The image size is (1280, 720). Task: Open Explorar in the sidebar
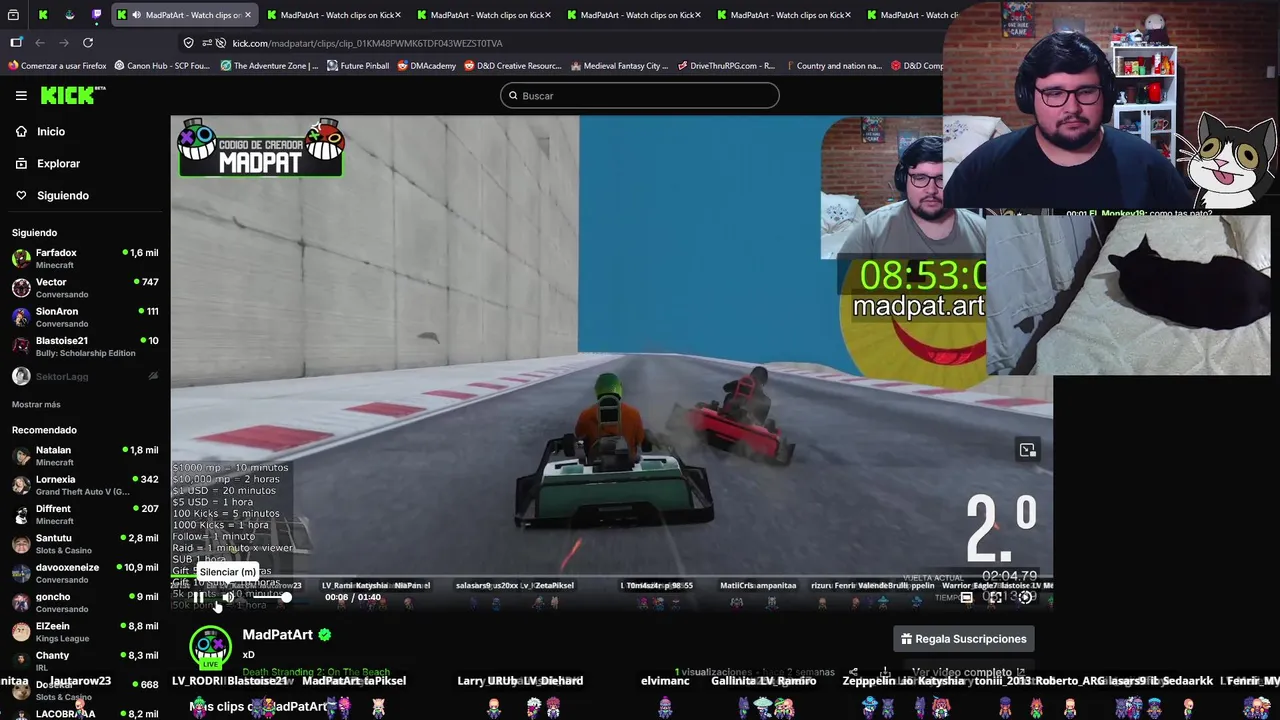(58, 163)
